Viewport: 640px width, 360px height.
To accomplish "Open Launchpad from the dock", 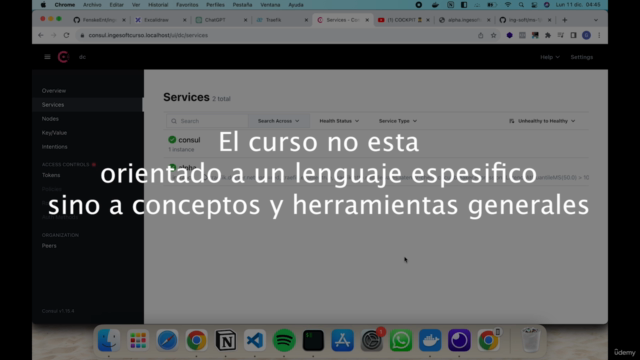I will [x=138, y=340].
